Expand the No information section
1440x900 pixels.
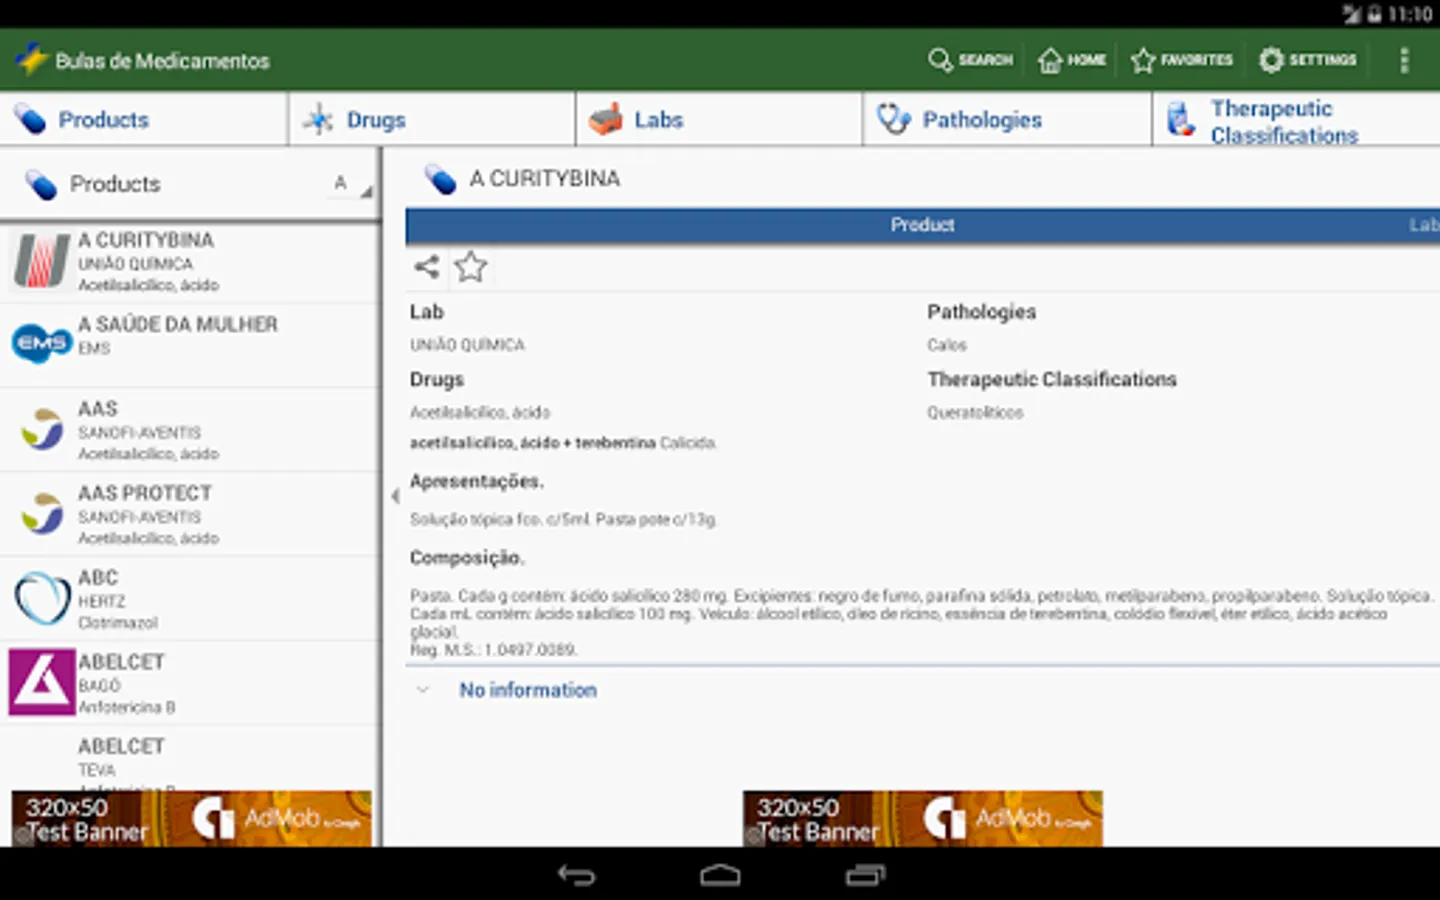click(x=527, y=690)
